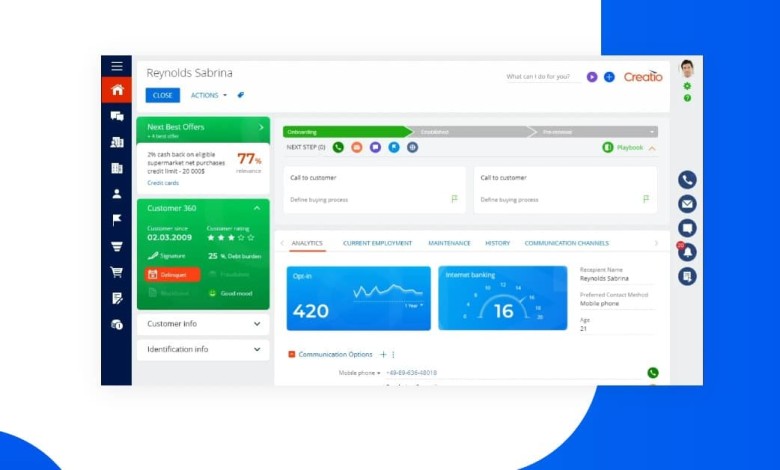Image resolution: width=780 pixels, height=470 pixels.
Task: Expand the Customer Info section
Action: pos(203,324)
